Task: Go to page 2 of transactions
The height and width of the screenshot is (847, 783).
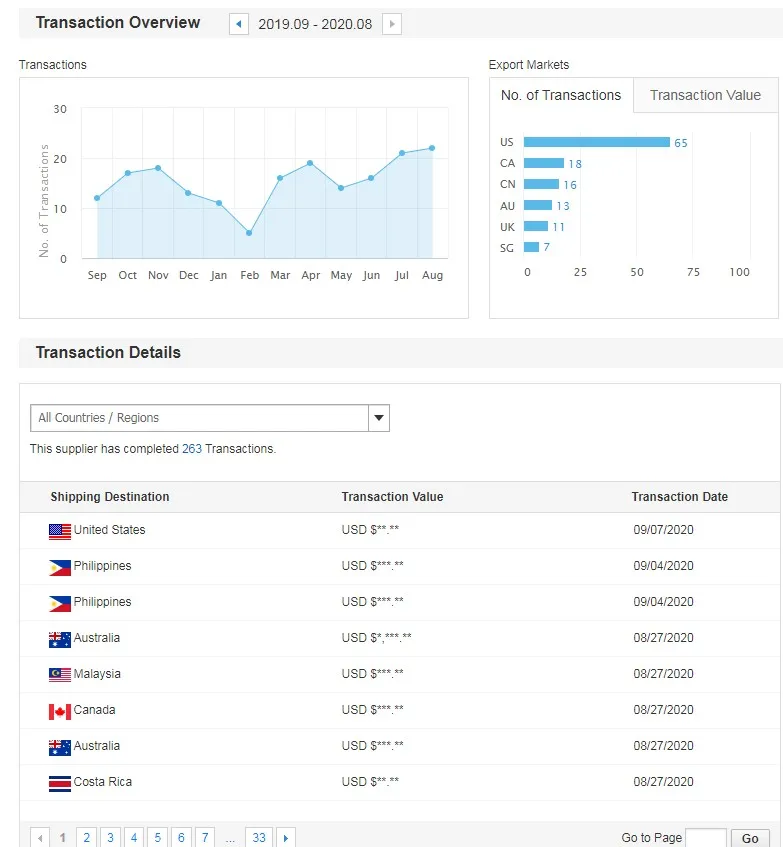Action: (x=87, y=838)
